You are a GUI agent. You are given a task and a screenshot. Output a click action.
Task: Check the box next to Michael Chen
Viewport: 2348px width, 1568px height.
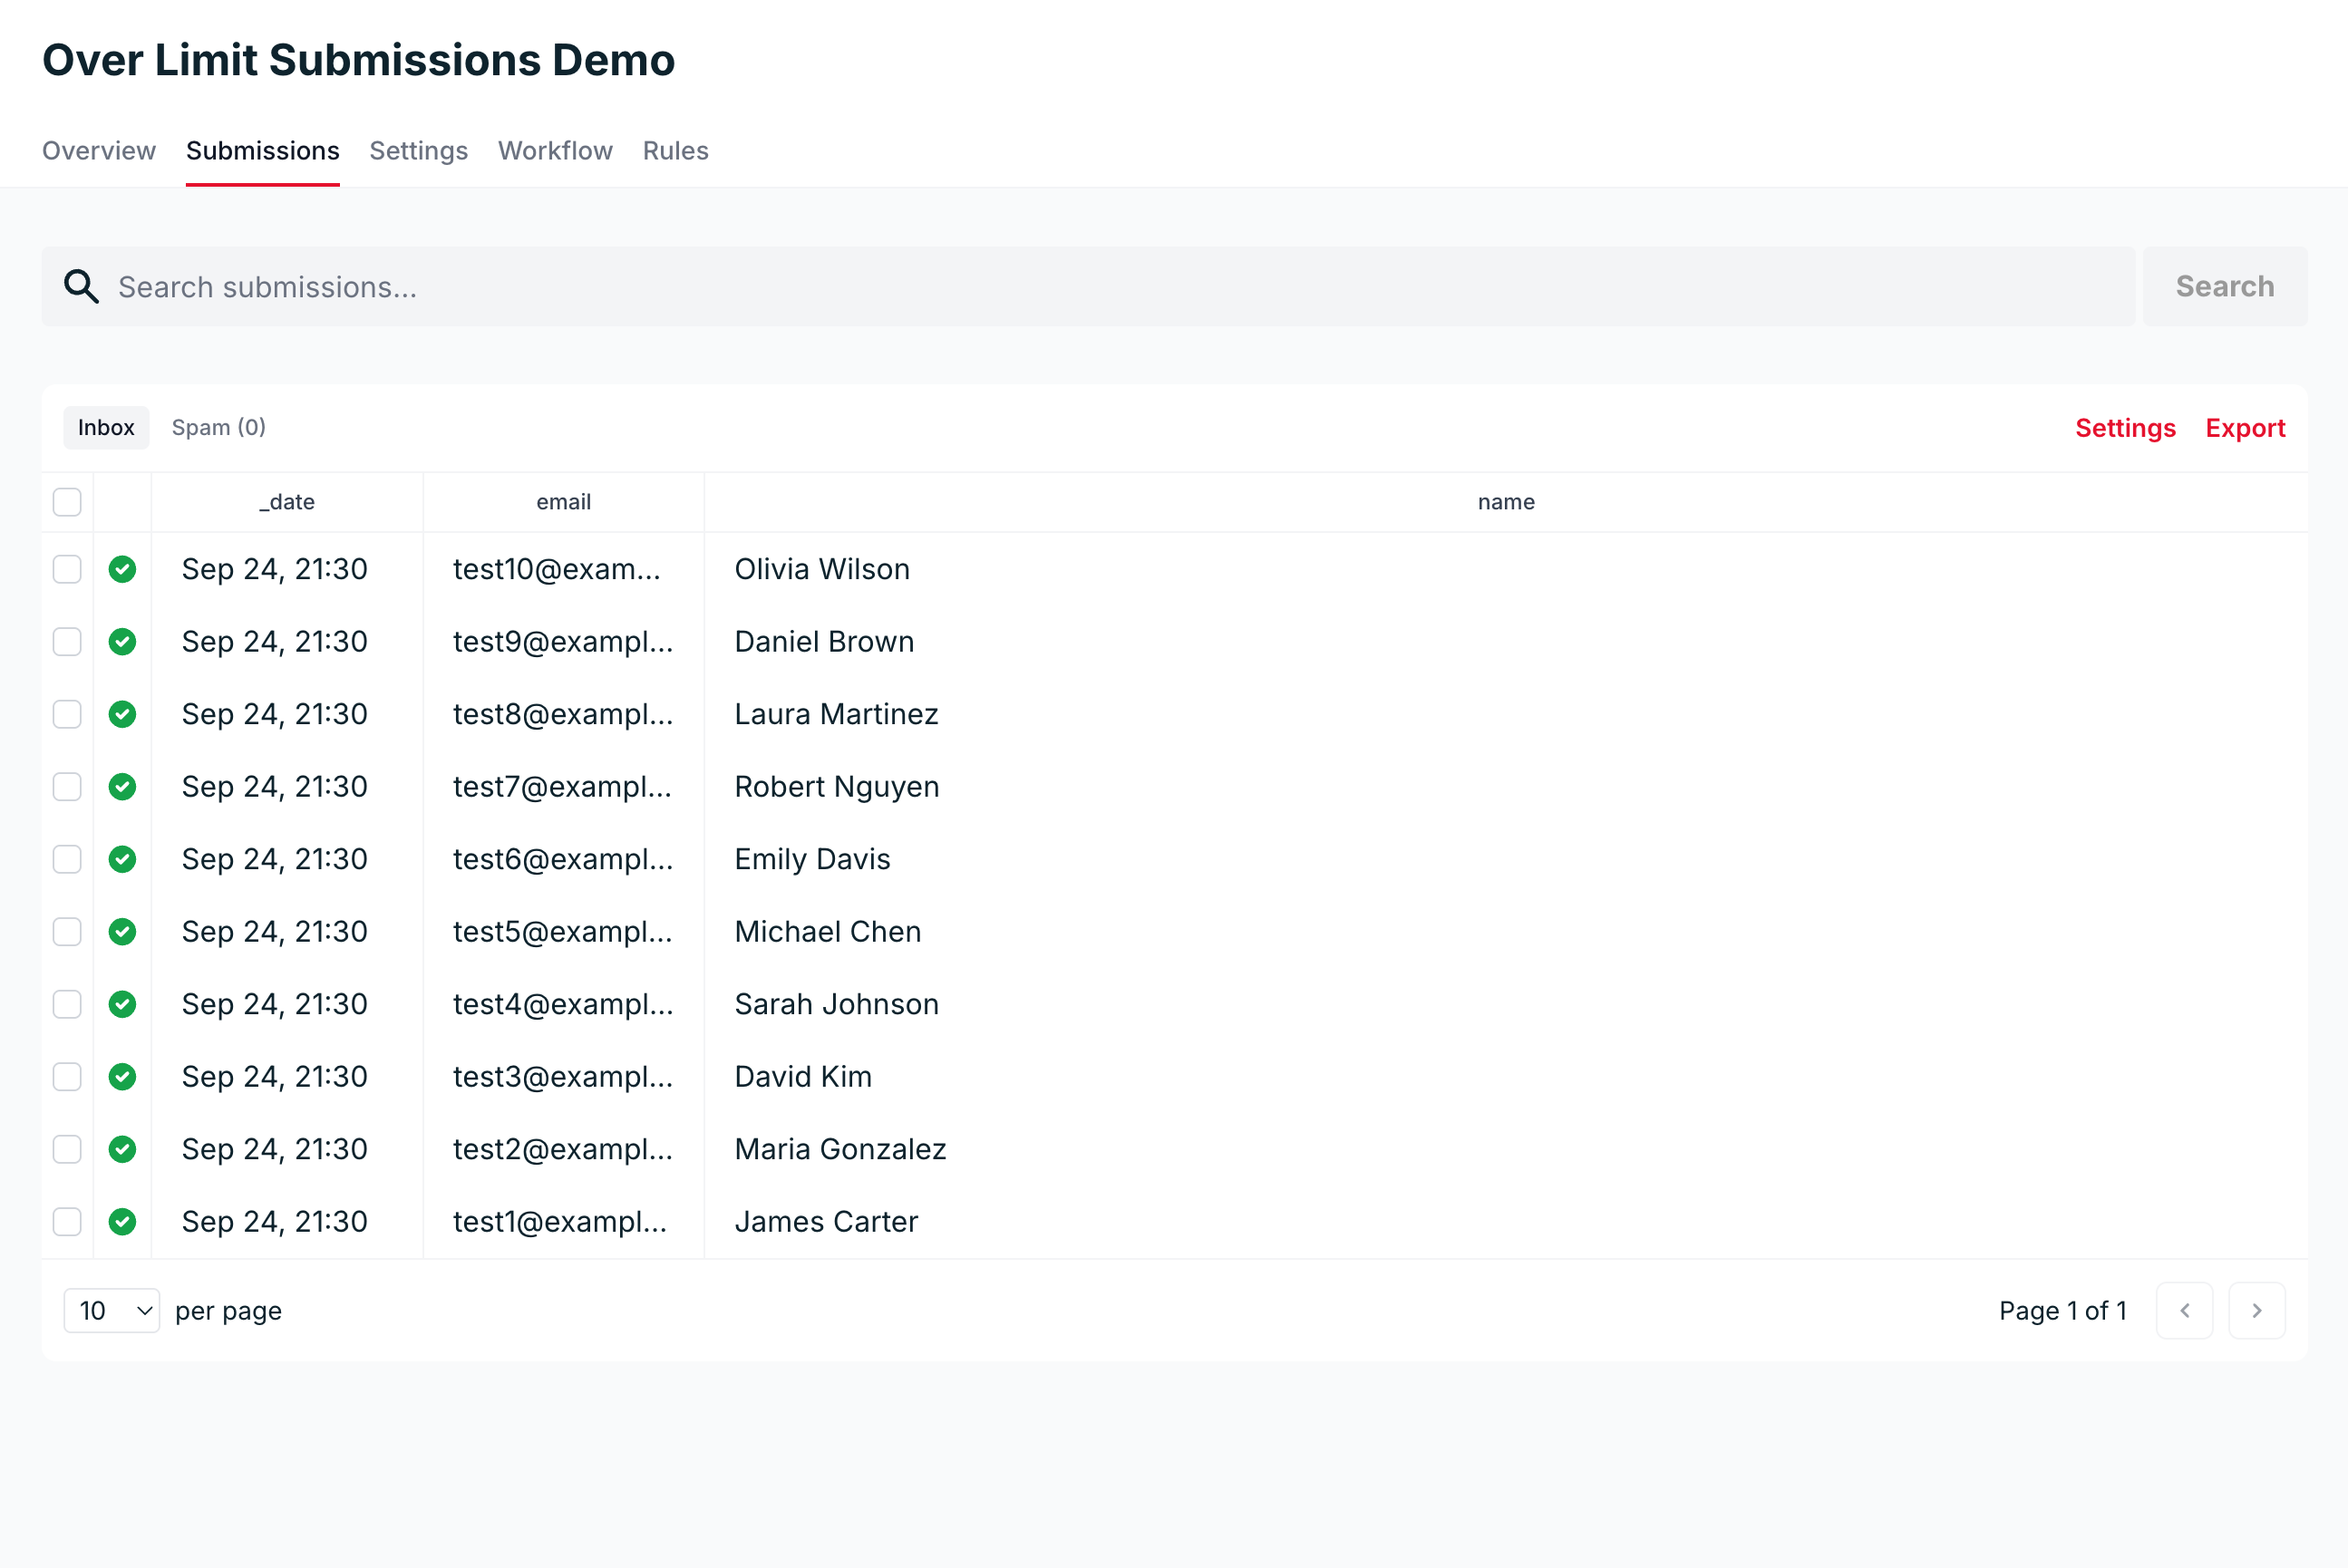(x=67, y=931)
